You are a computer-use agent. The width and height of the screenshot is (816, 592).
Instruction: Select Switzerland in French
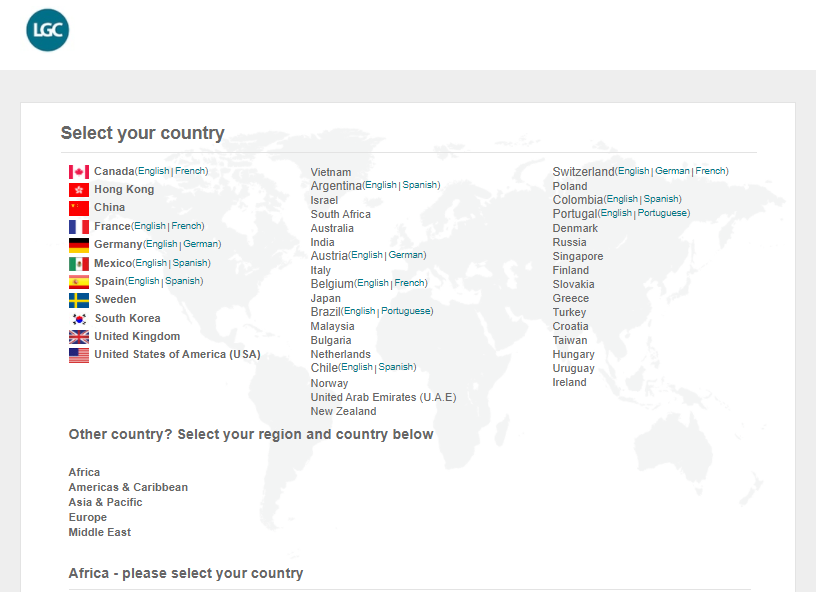pyautogui.click(x=710, y=171)
